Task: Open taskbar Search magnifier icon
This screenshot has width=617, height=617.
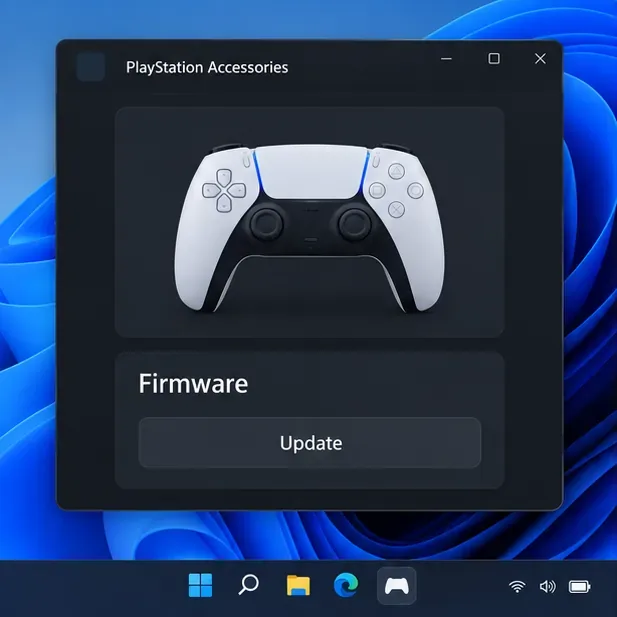Action: 249,585
